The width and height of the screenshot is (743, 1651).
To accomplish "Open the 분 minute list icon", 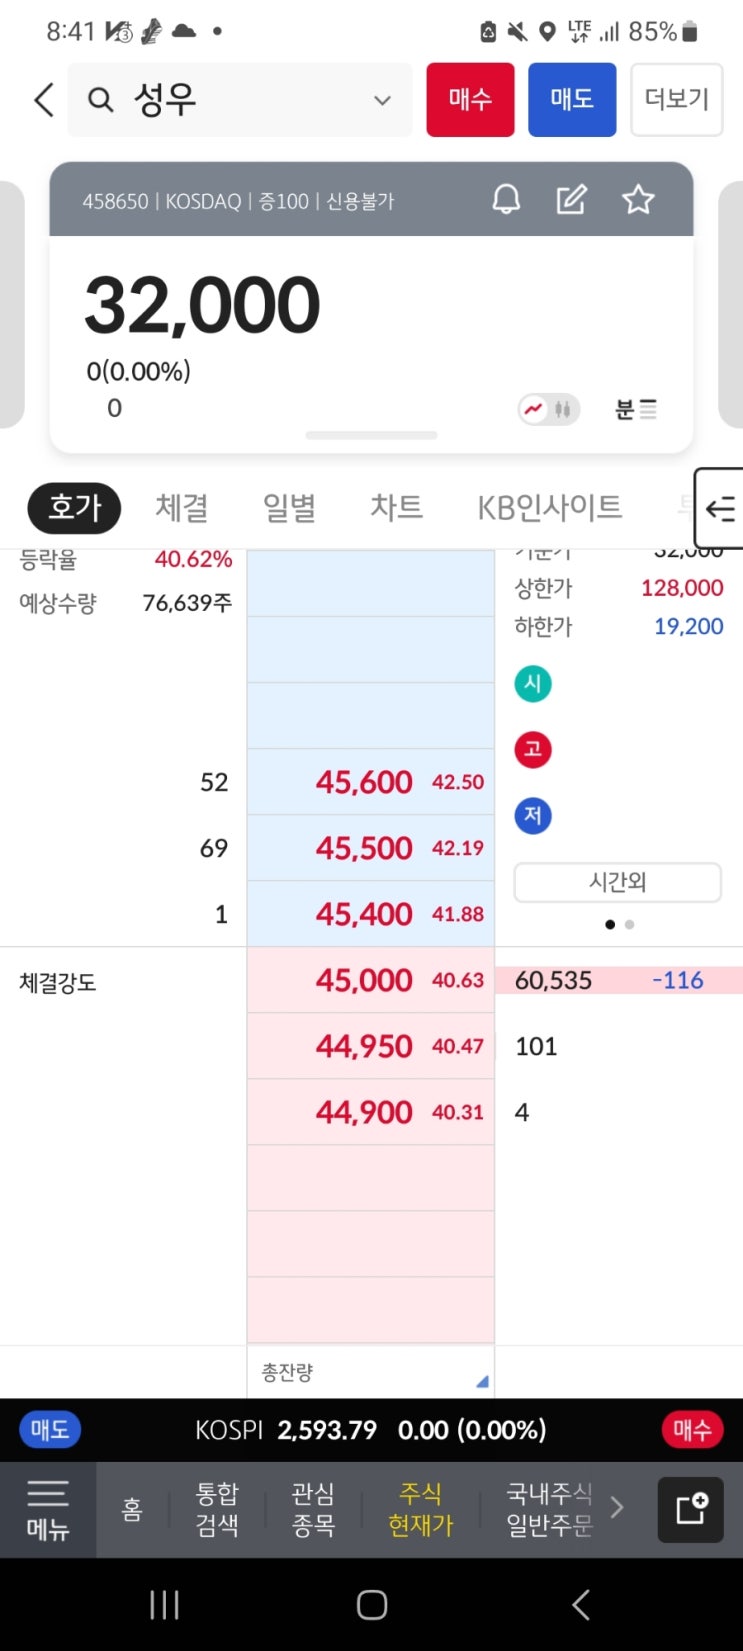I will (x=635, y=409).
